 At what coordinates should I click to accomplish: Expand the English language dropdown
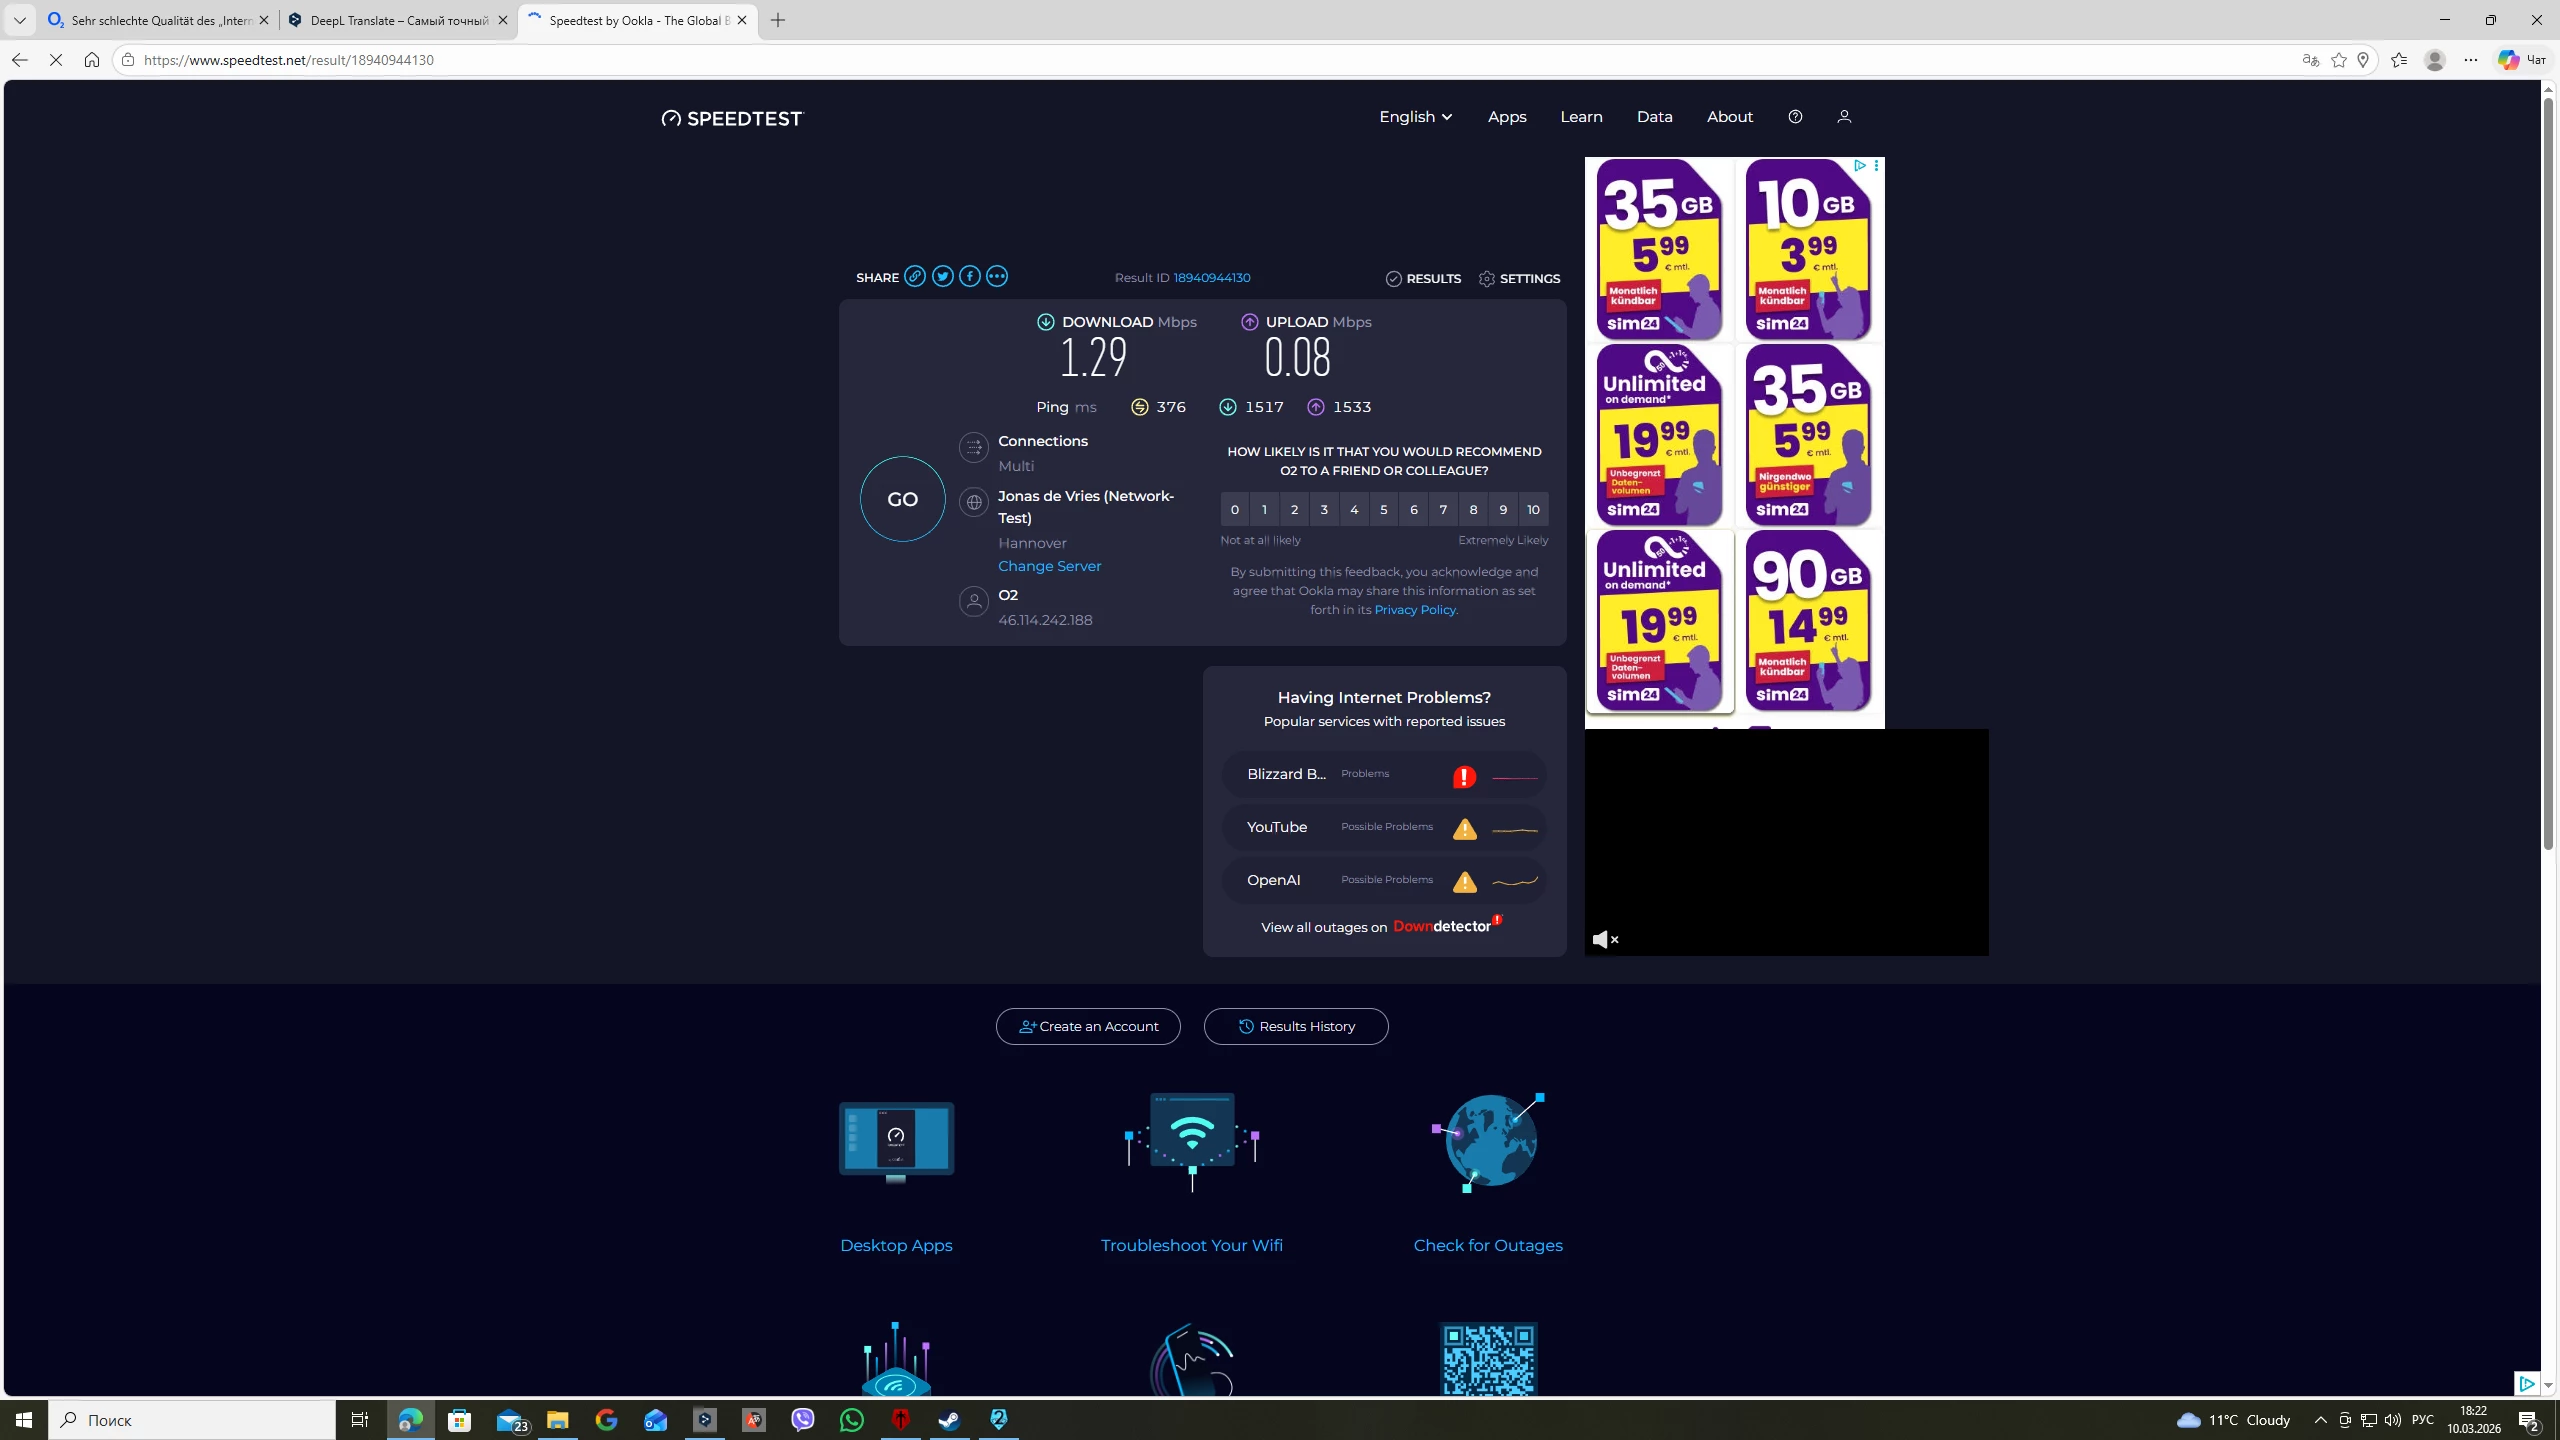[x=1415, y=117]
